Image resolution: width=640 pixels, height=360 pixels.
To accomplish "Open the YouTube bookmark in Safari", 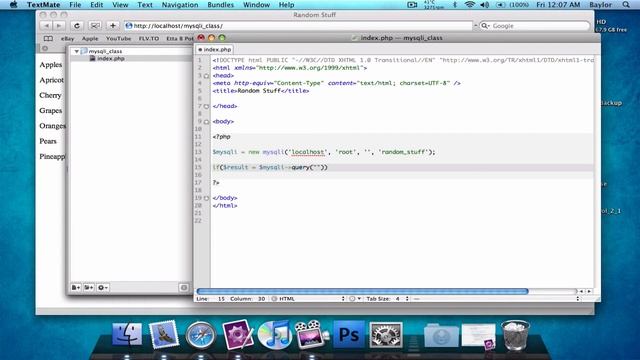I will pyautogui.click(x=118, y=38).
